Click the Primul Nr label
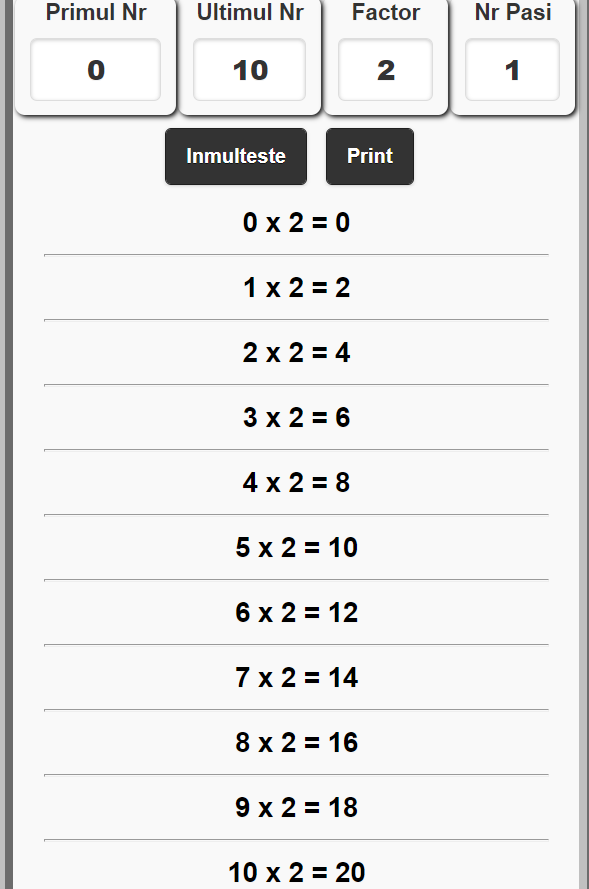Image resolution: width=589 pixels, height=889 pixels. point(95,13)
